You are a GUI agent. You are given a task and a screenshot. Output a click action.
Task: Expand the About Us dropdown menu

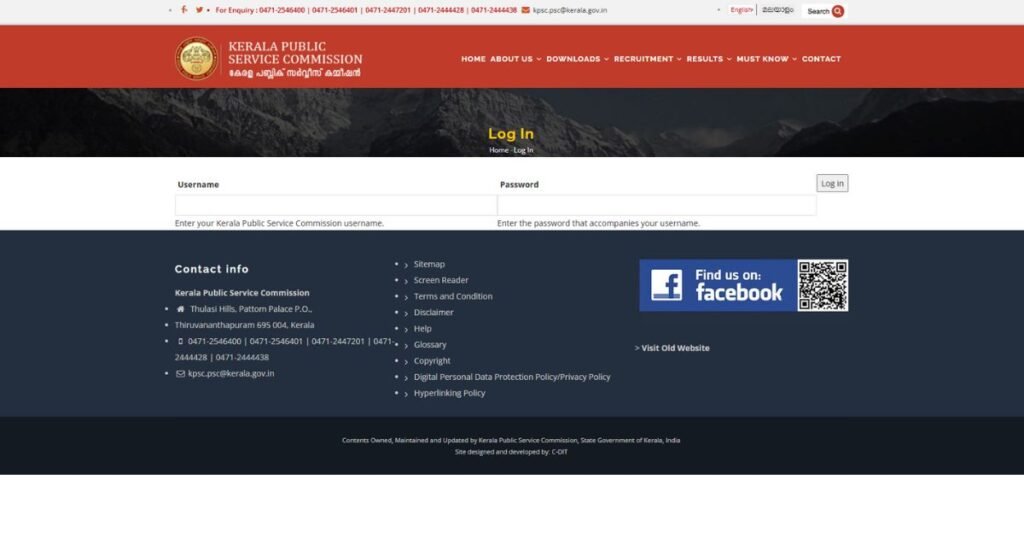(x=515, y=59)
